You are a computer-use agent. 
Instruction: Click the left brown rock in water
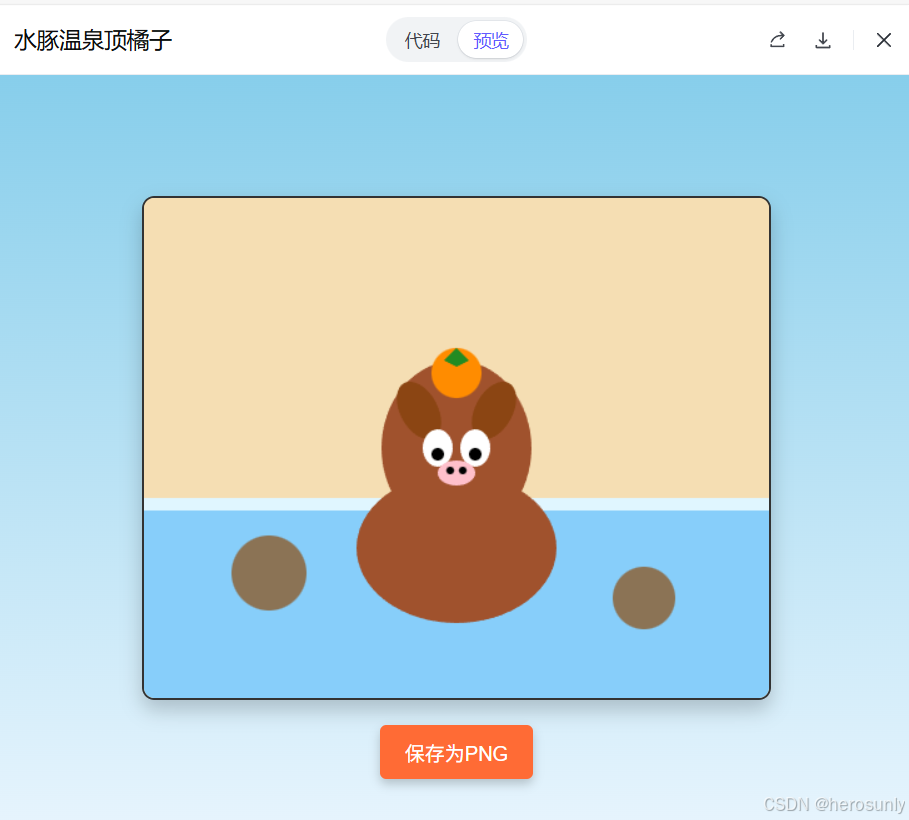click(268, 573)
